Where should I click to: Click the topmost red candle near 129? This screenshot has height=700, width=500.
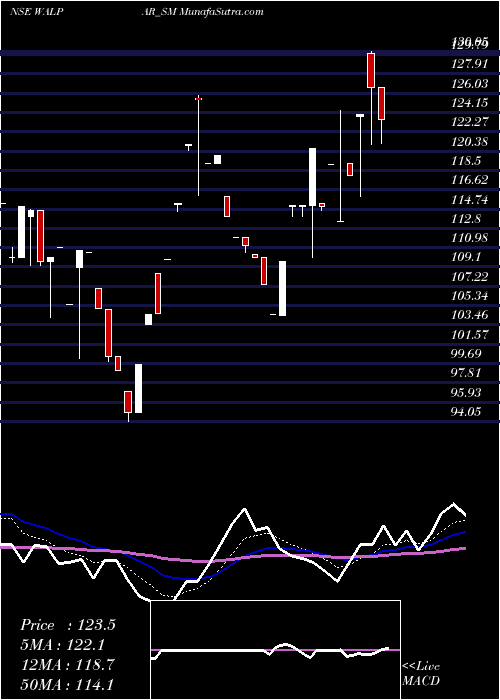(371, 70)
